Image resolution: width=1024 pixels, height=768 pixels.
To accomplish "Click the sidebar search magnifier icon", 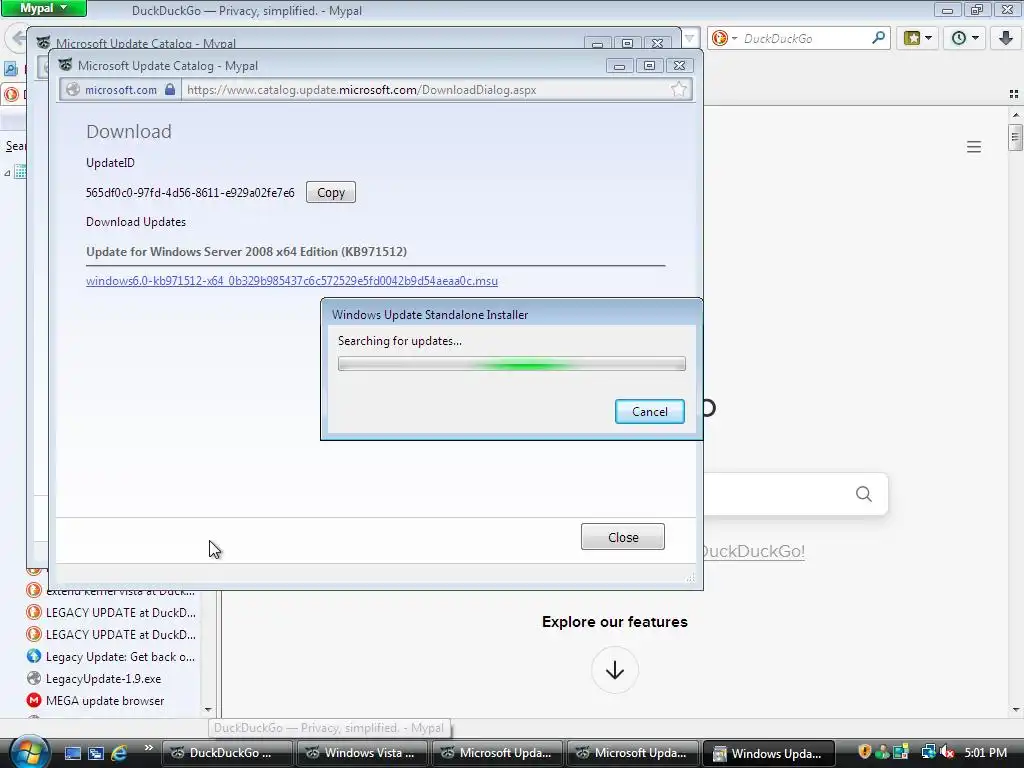I will [10, 68].
